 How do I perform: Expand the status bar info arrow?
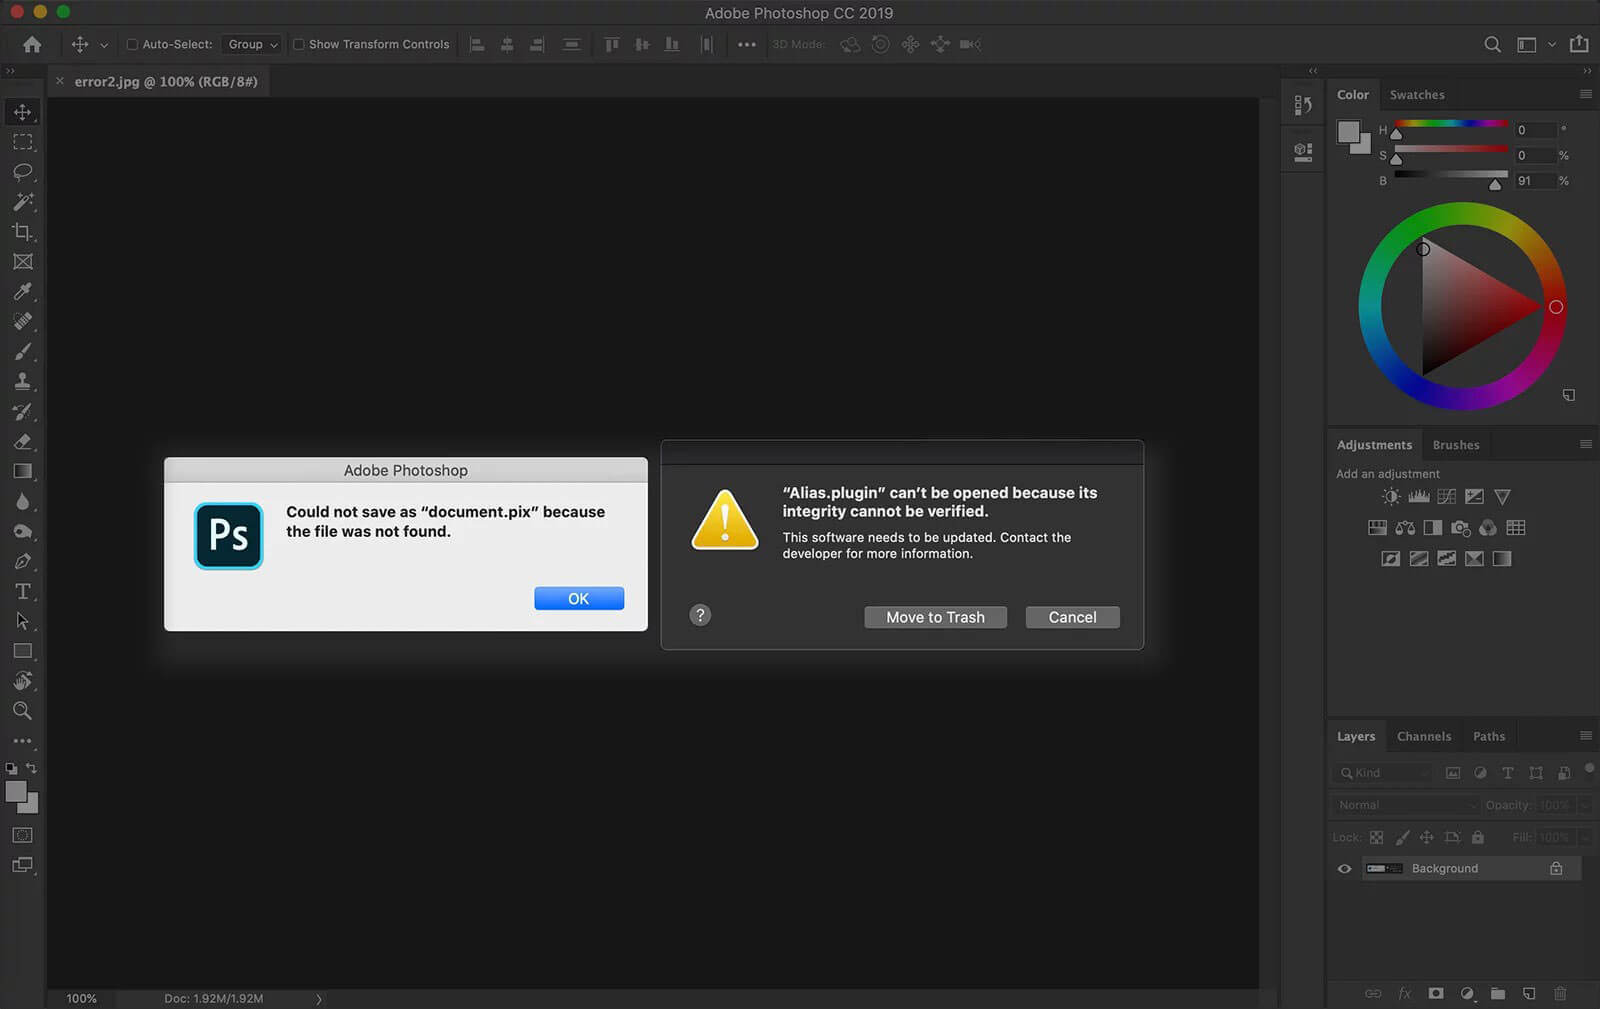[319, 998]
